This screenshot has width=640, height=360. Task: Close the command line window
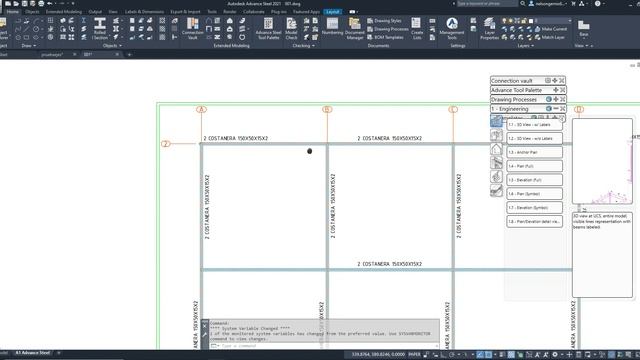[205, 326]
